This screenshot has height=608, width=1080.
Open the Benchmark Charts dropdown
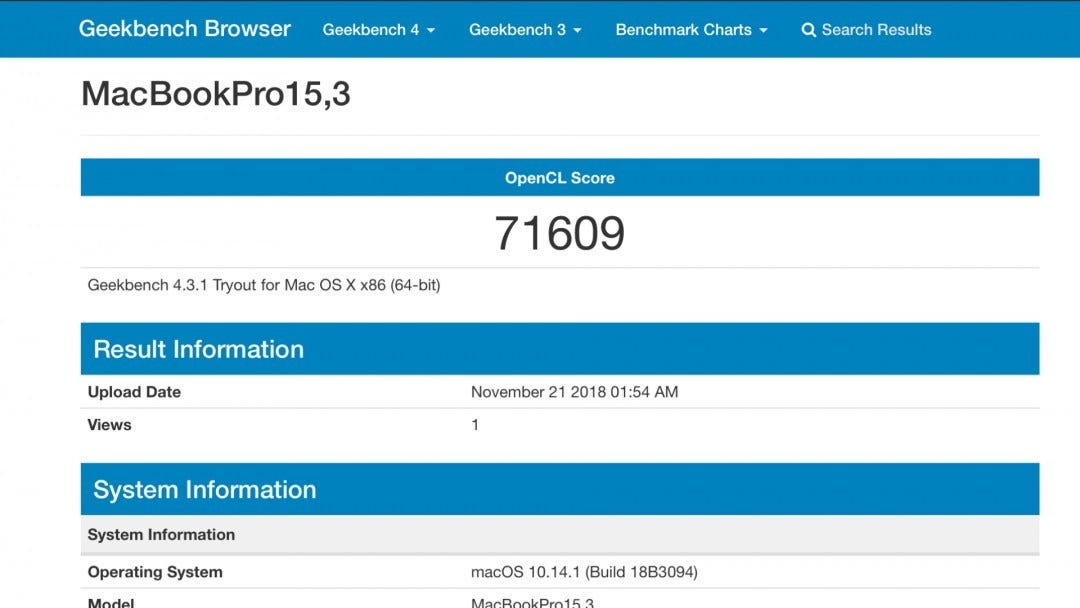tap(691, 30)
